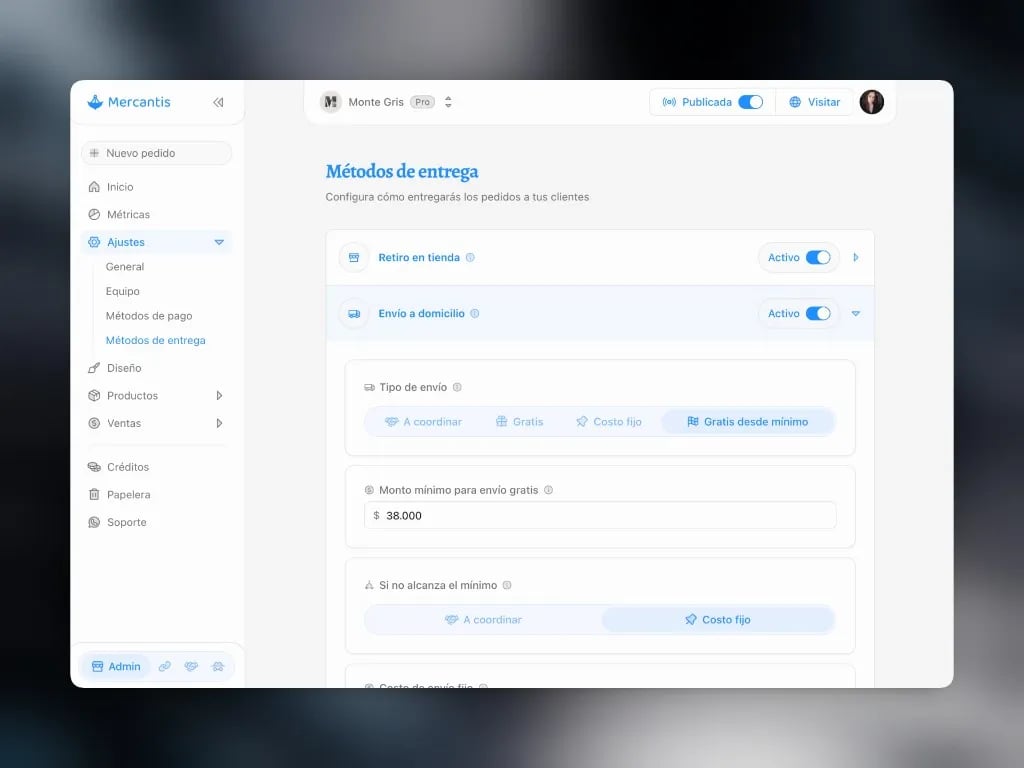
Task: Expand the Retiro en tienda section
Action: coord(856,257)
